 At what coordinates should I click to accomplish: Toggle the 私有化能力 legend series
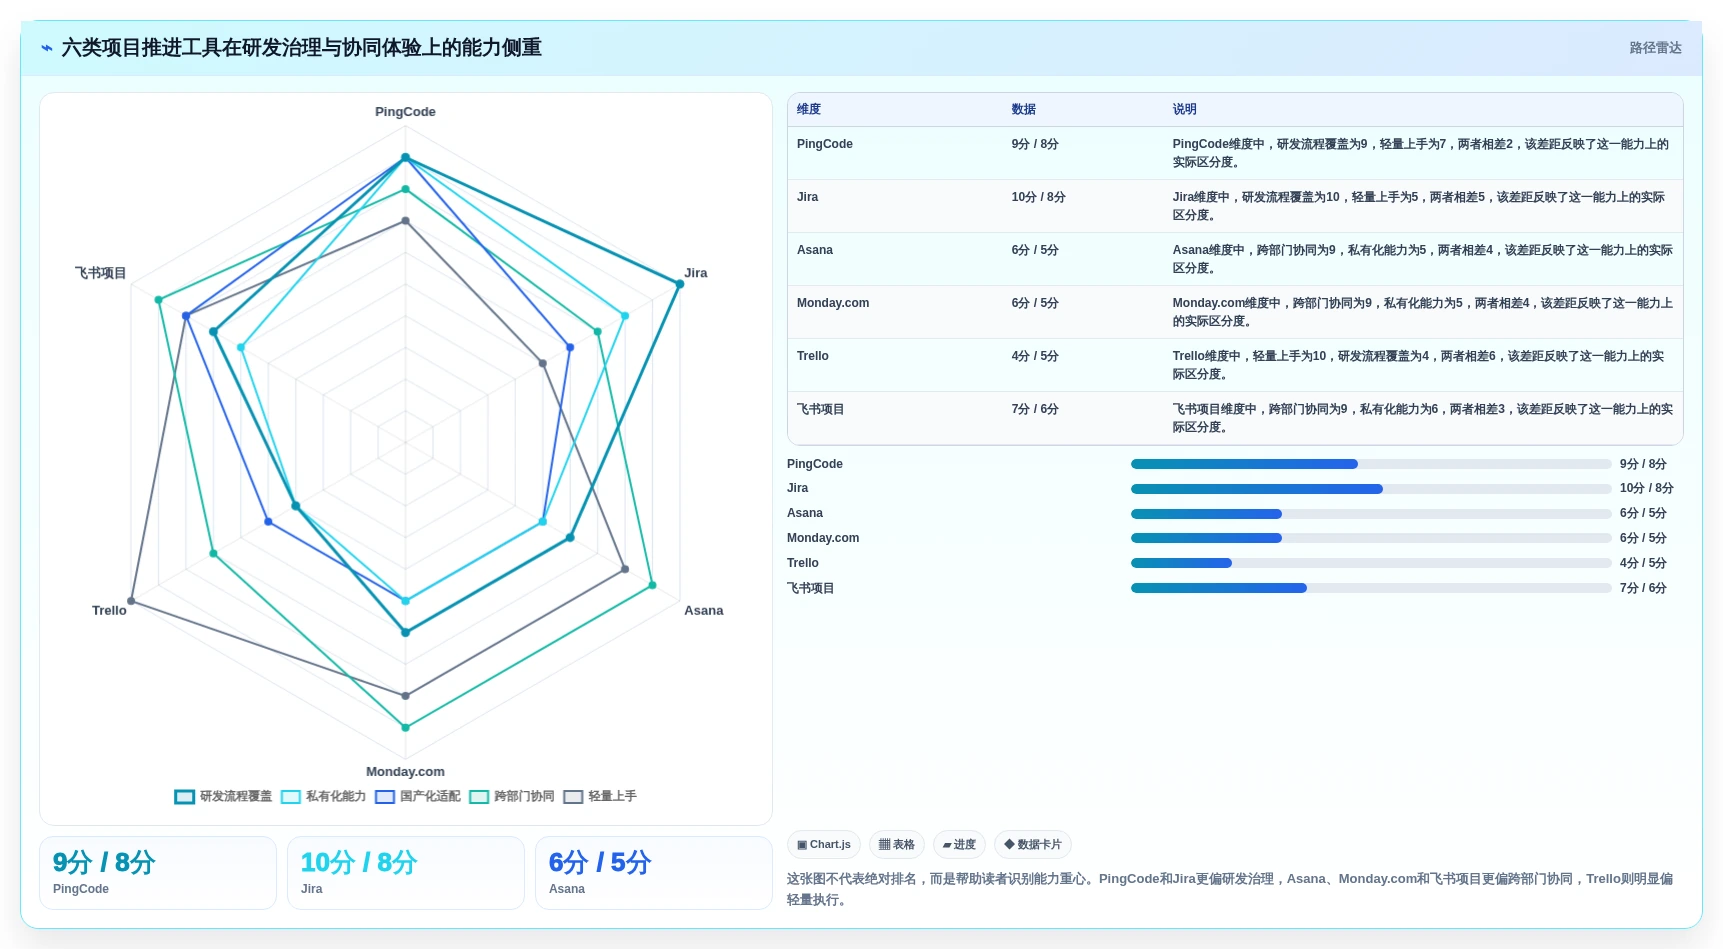(323, 797)
